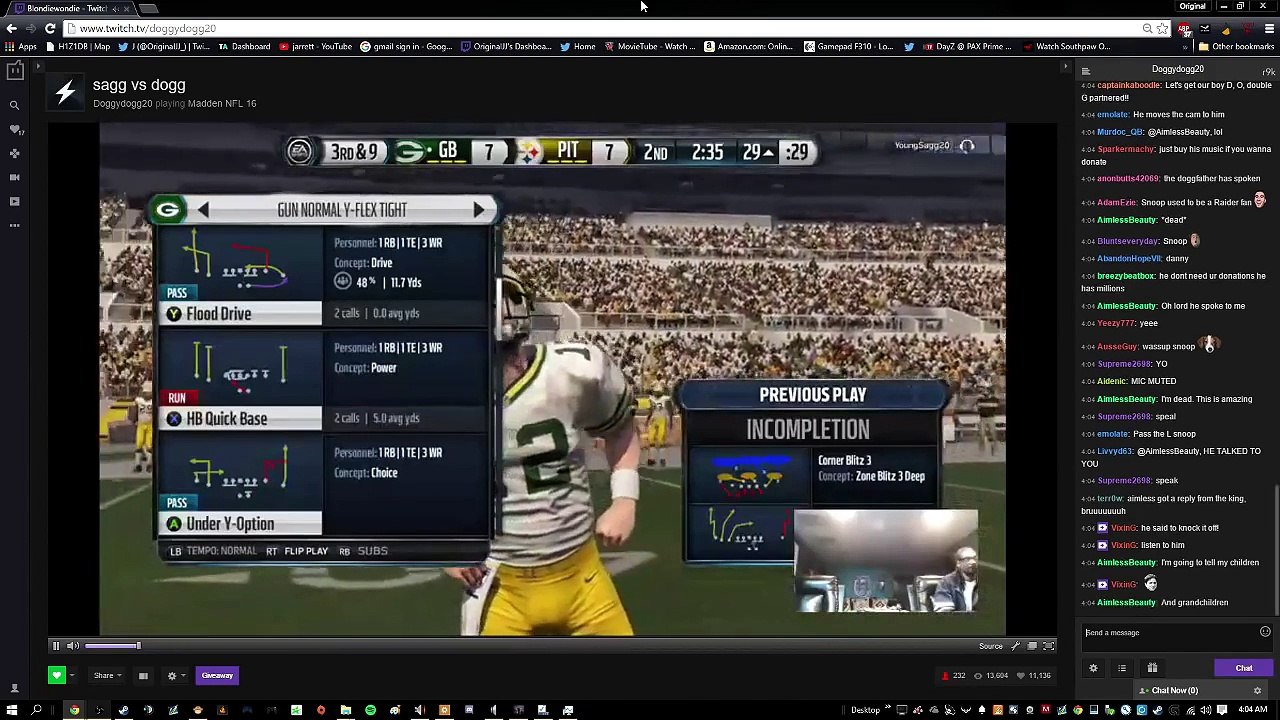Show the hidden bookmarks overflow chevron
The width and height of the screenshot is (1280, 720).
1186,47
